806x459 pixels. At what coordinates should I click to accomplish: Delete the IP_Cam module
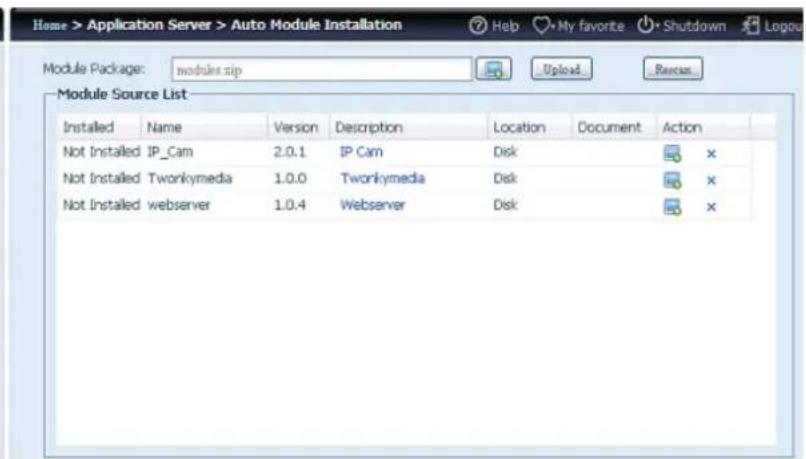pos(711,153)
